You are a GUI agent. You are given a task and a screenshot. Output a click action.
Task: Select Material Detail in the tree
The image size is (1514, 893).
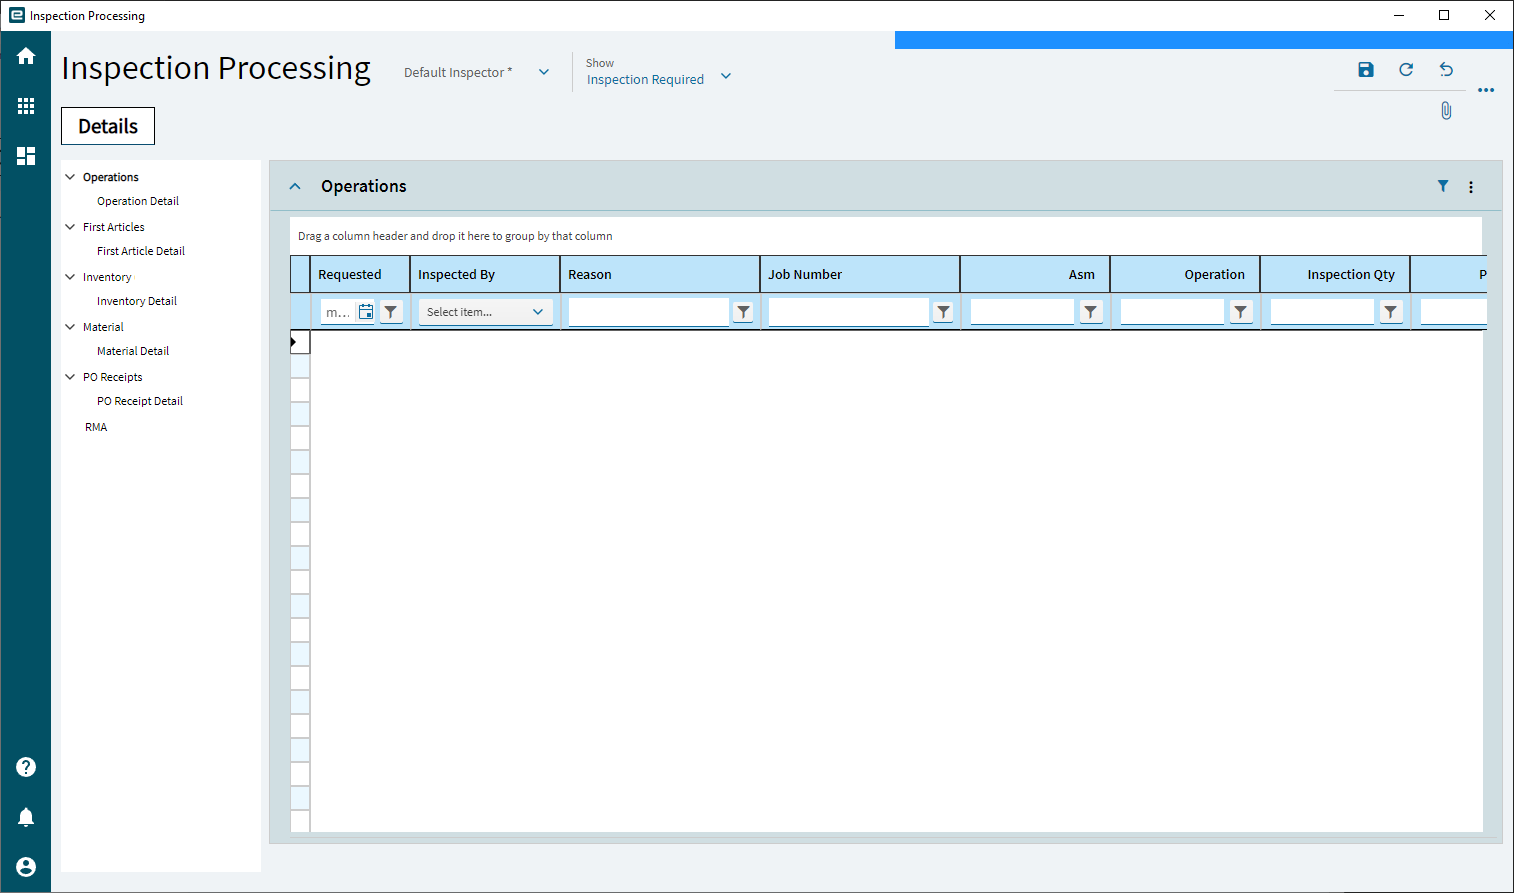[133, 351]
